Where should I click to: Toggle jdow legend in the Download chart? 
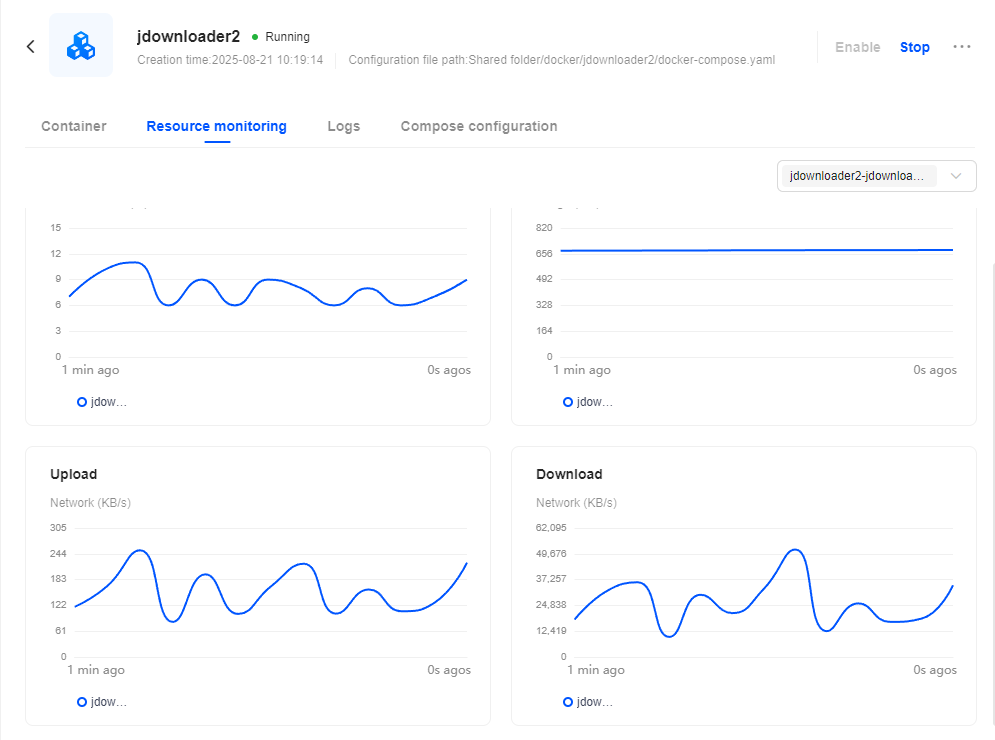click(x=588, y=702)
